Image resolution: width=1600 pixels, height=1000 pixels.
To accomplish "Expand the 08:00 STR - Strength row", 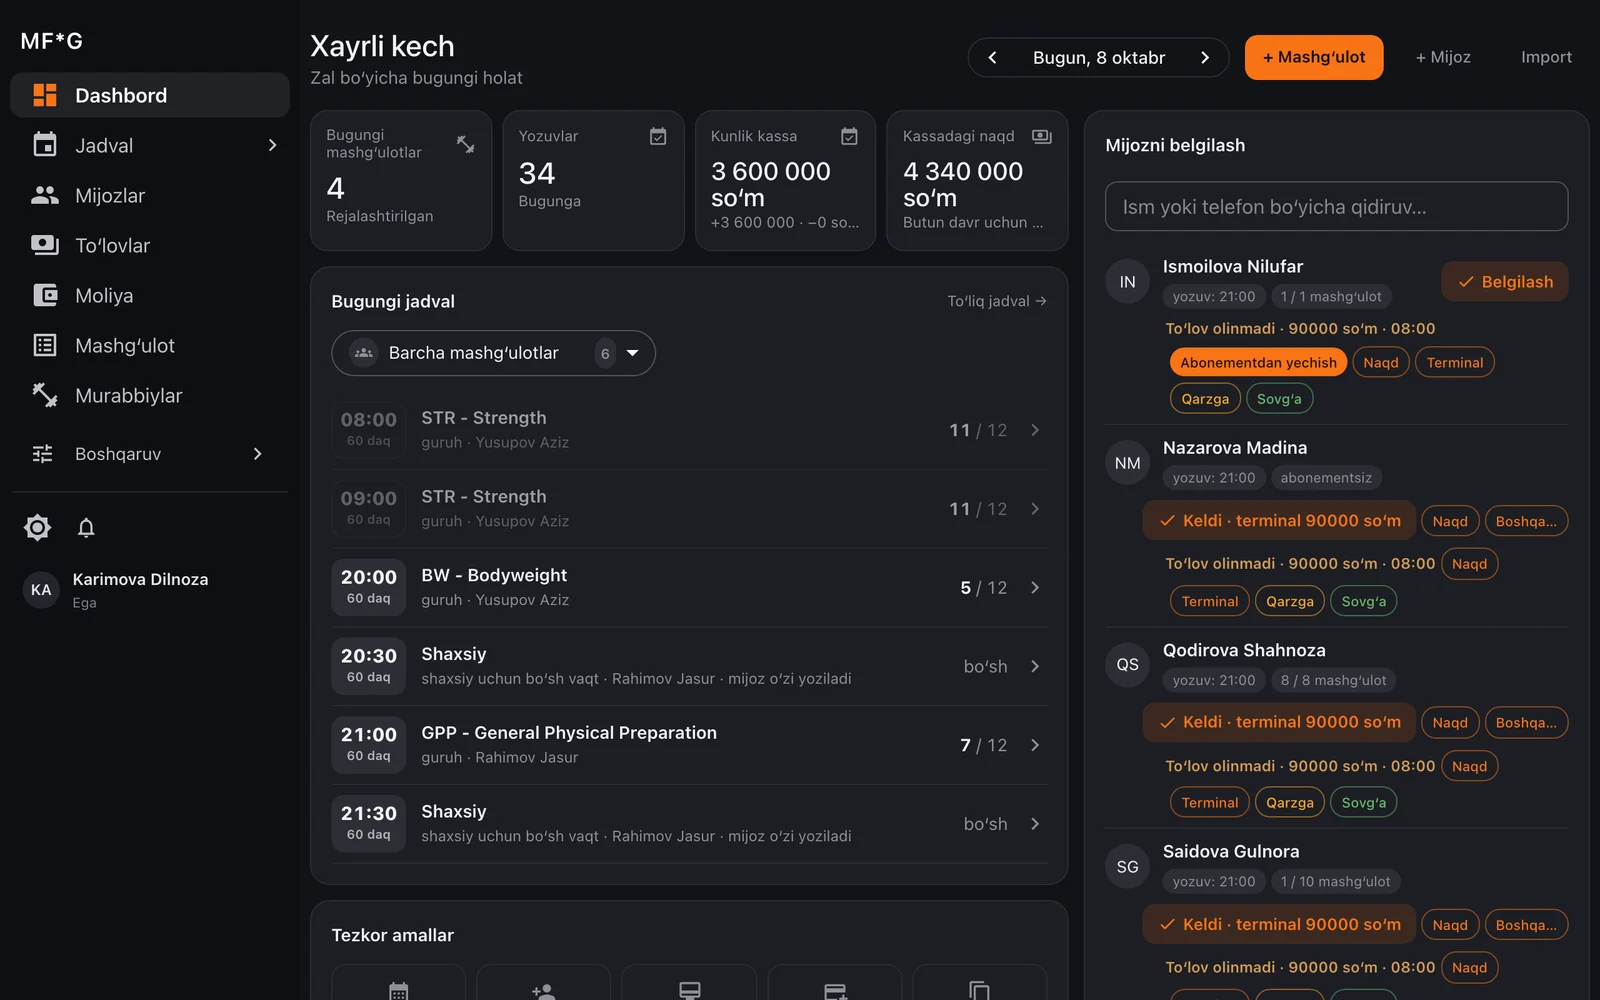I will tap(689, 430).
